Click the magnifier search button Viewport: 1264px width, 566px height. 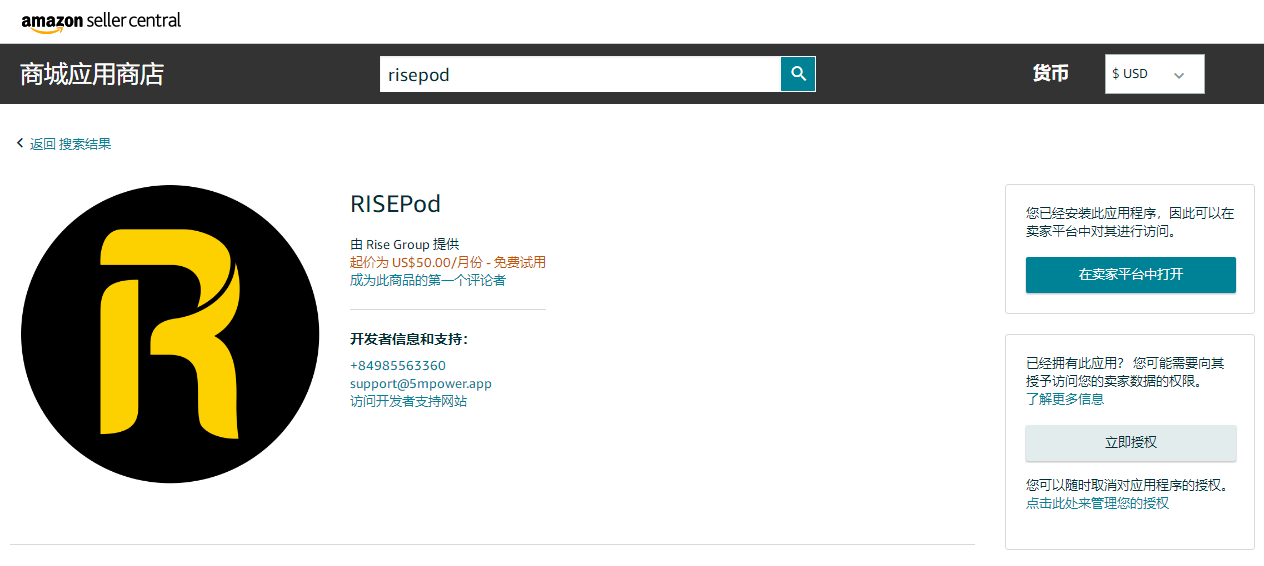click(798, 74)
